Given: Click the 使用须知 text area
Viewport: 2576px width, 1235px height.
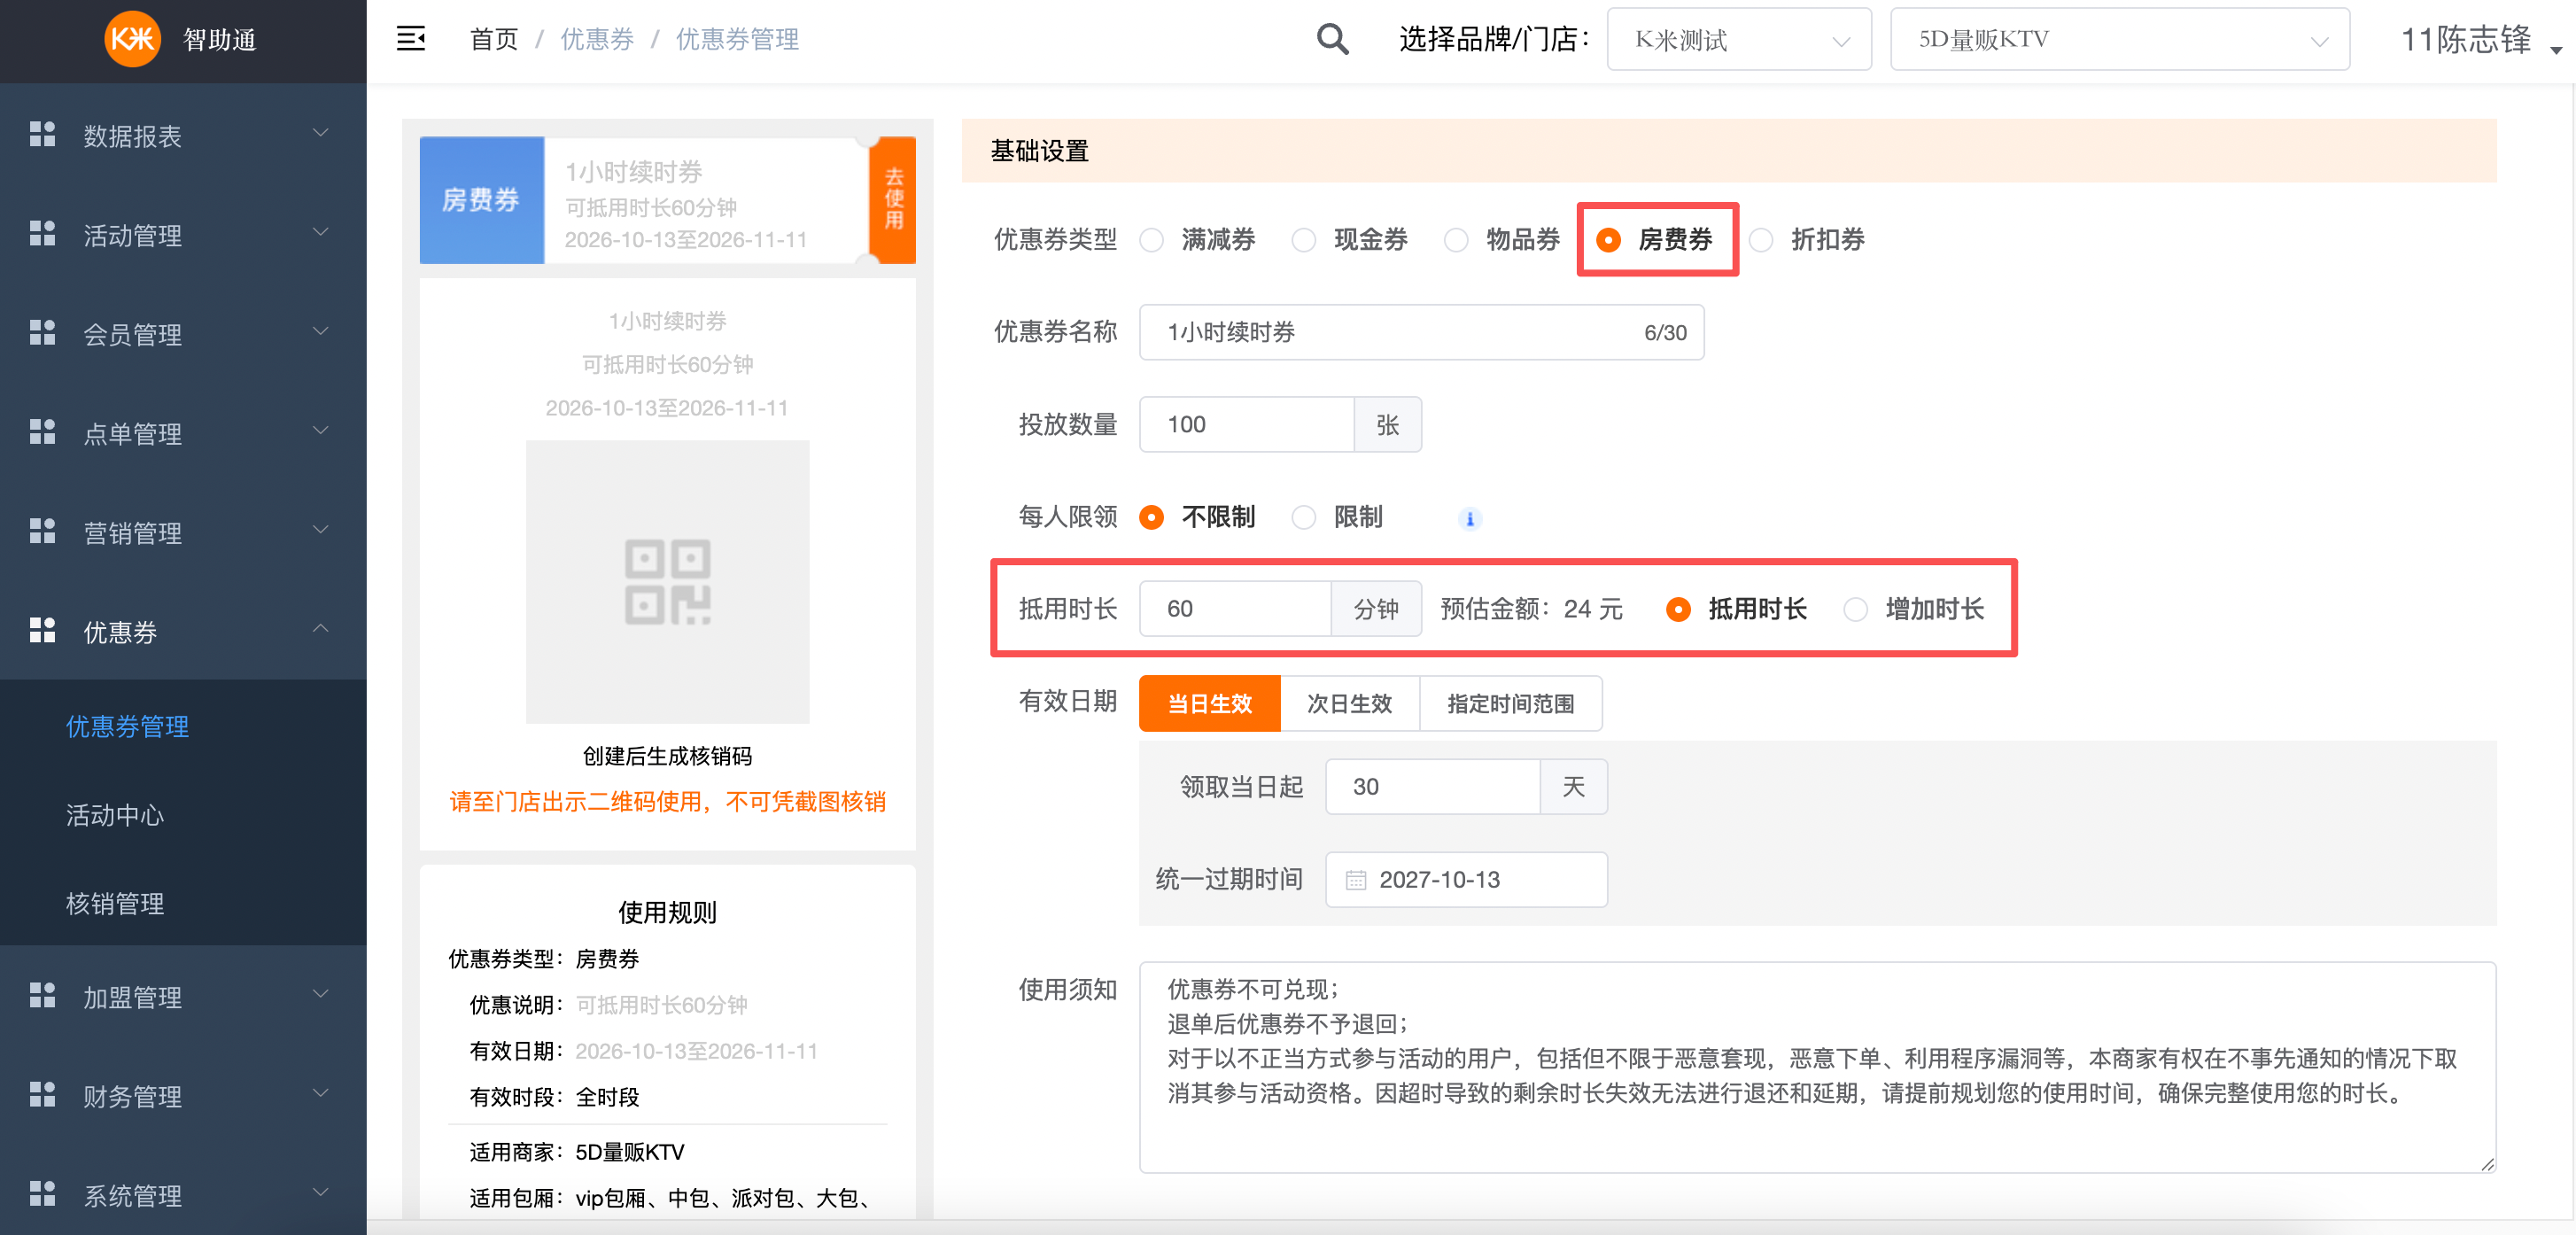Looking at the screenshot, I should (x=1817, y=1067).
